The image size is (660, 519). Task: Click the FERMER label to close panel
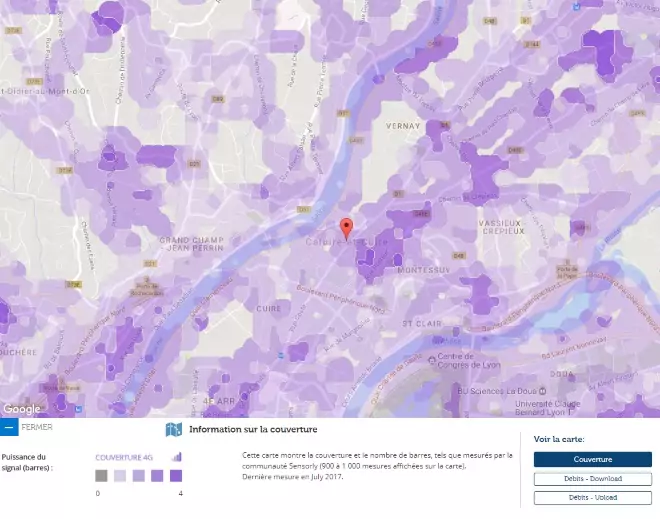pos(37,427)
